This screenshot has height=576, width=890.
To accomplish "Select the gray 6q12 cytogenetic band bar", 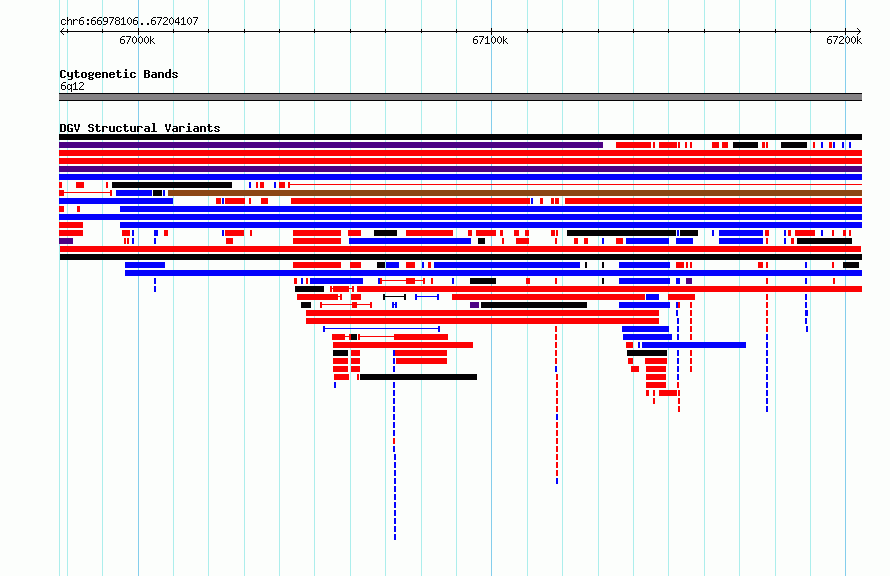I will pyautogui.click(x=460, y=97).
